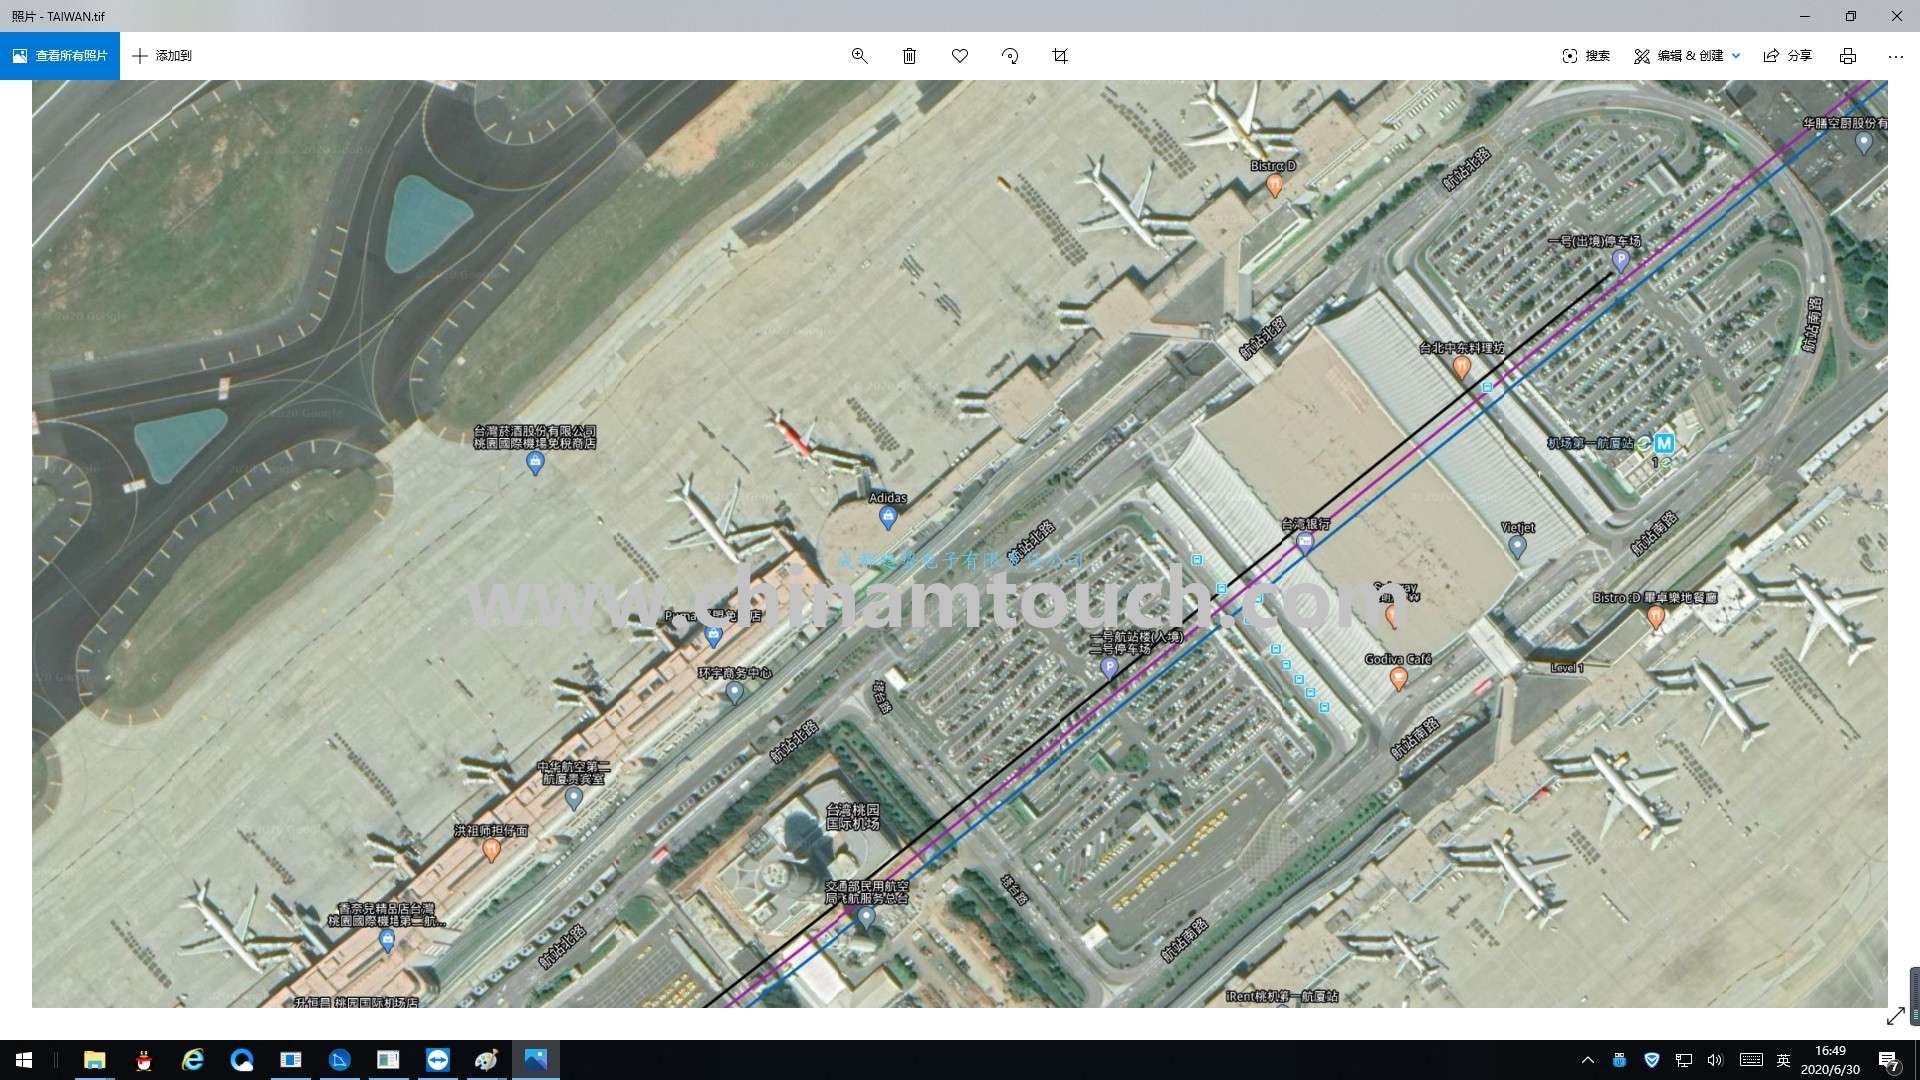The width and height of the screenshot is (1920, 1080).
Task: Click 查看所有照片 button
Action: coord(60,56)
